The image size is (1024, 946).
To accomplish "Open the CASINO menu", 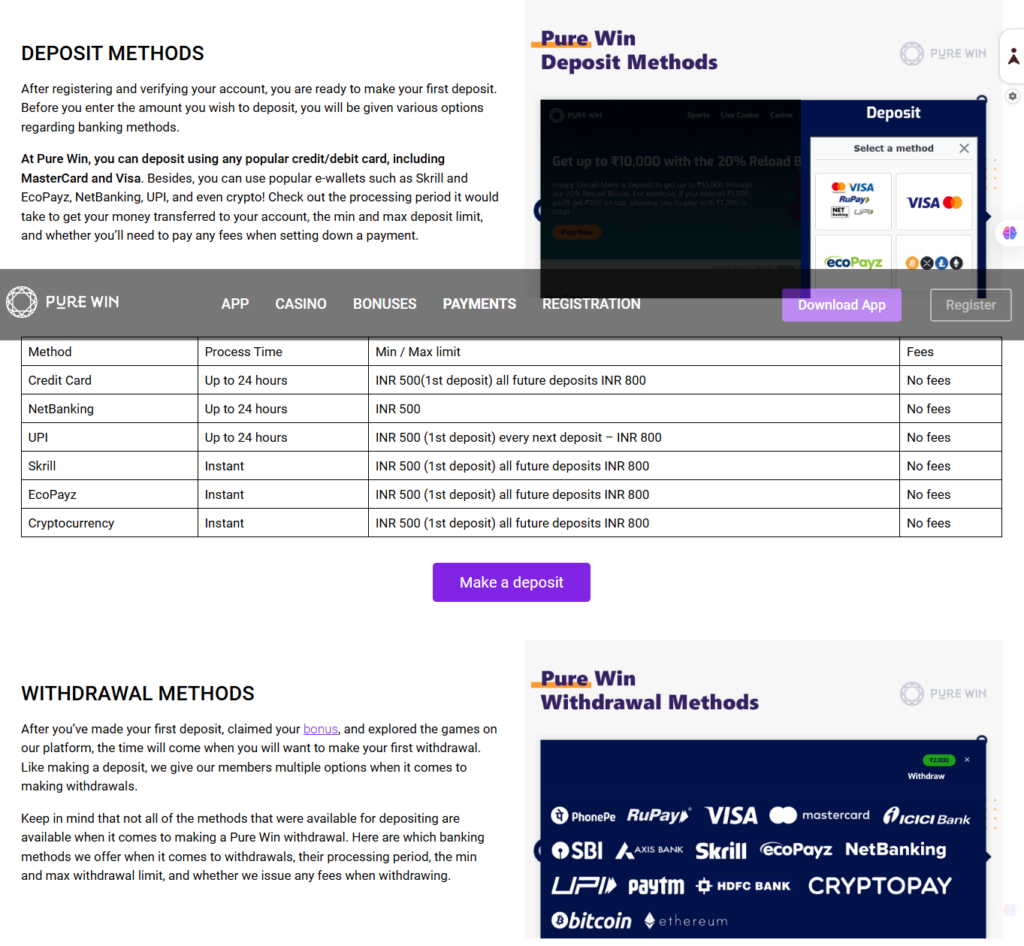I will pos(301,304).
